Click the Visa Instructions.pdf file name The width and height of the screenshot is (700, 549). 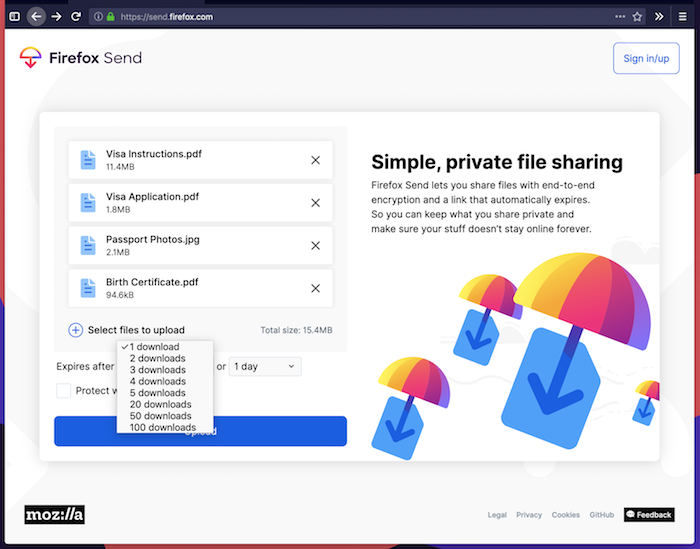pyautogui.click(x=154, y=154)
